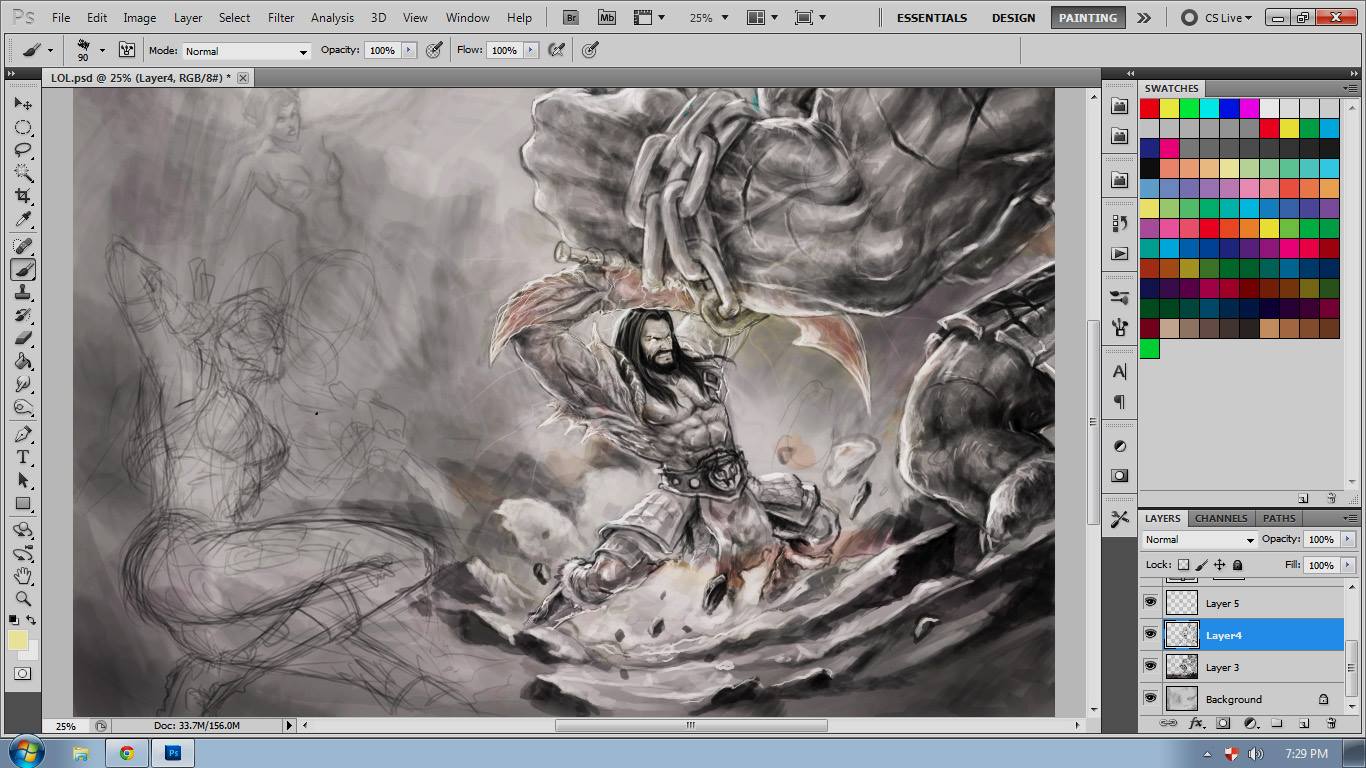Hide the Background layer eye
1366x768 pixels.
pyautogui.click(x=1150, y=699)
